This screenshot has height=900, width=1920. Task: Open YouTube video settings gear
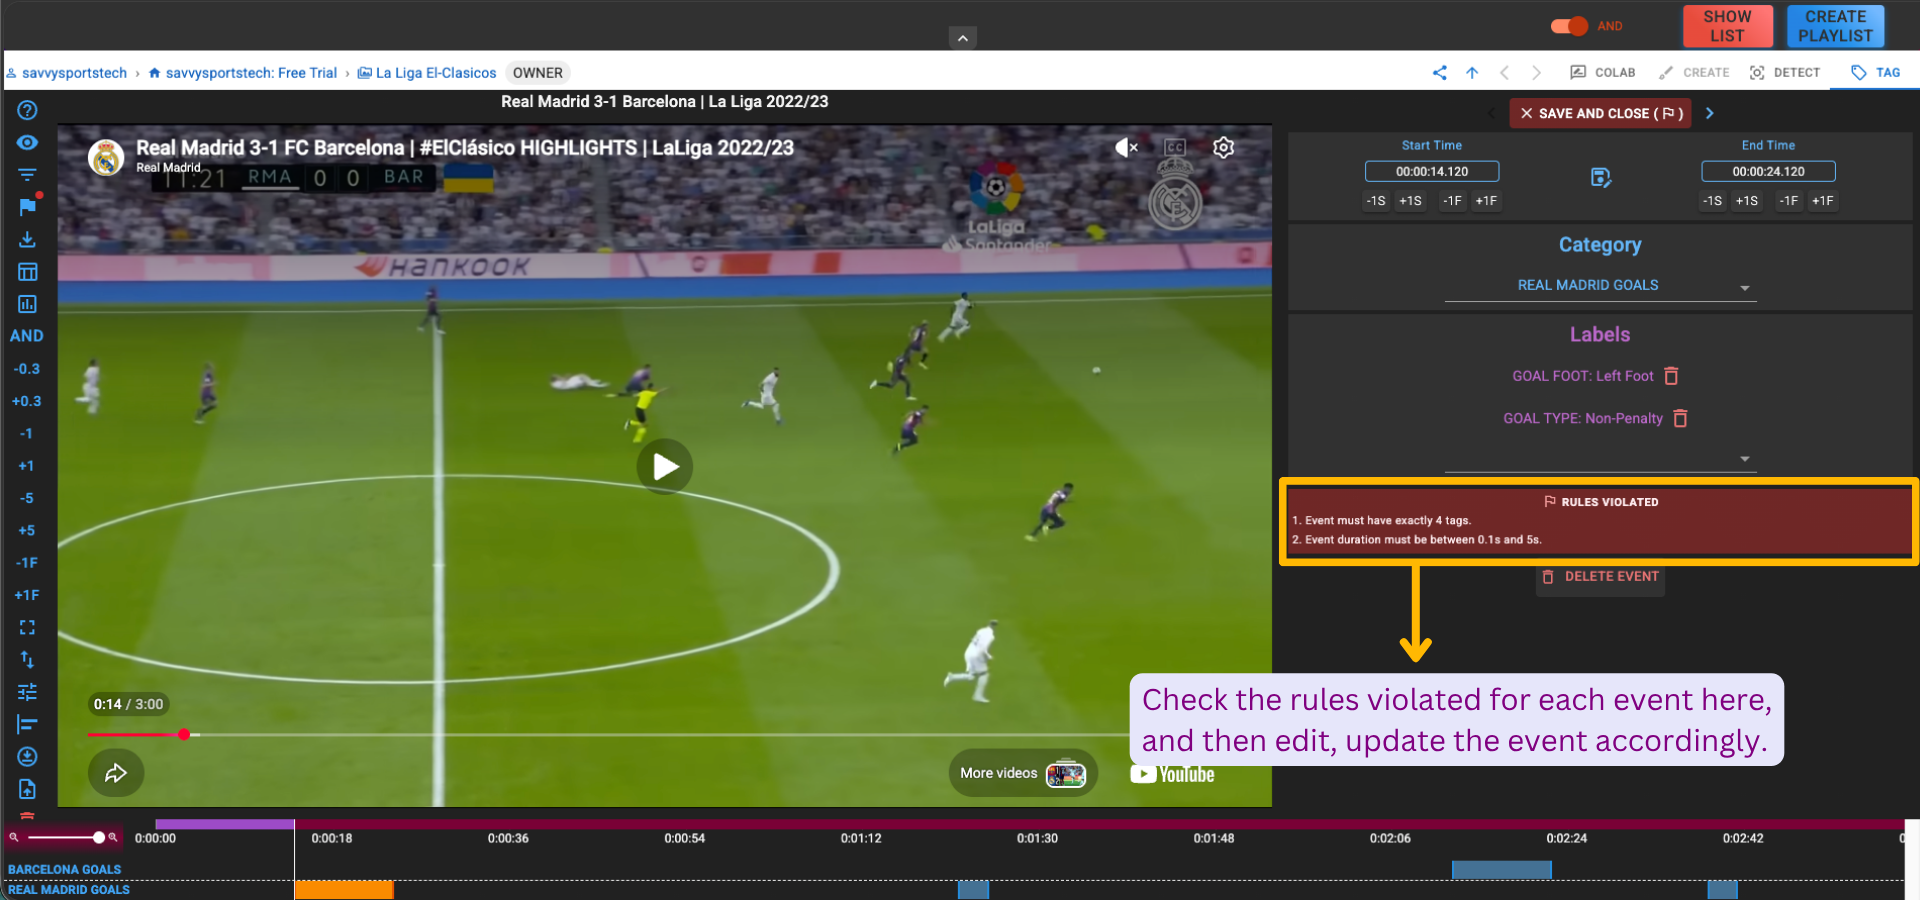coord(1223,148)
